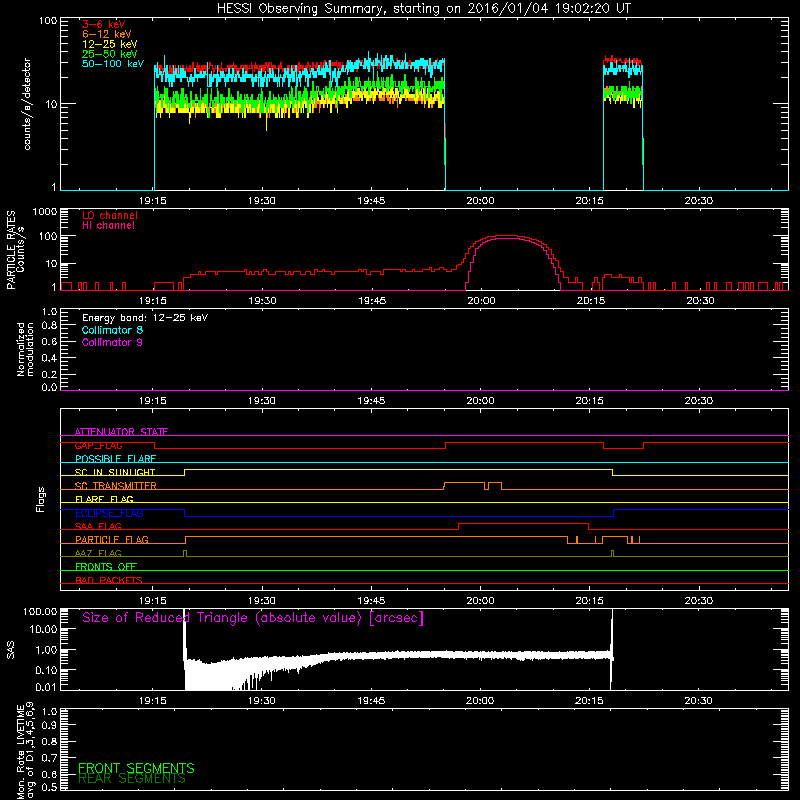Image resolution: width=800 pixels, height=800 pixels.
Task: Click the SAS axis label
Action: [x=11, y=650]
